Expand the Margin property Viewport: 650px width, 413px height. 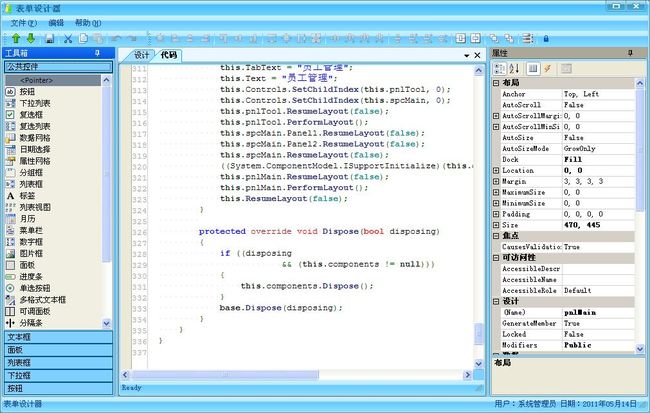pyautogui.click(x=496, y=182)
